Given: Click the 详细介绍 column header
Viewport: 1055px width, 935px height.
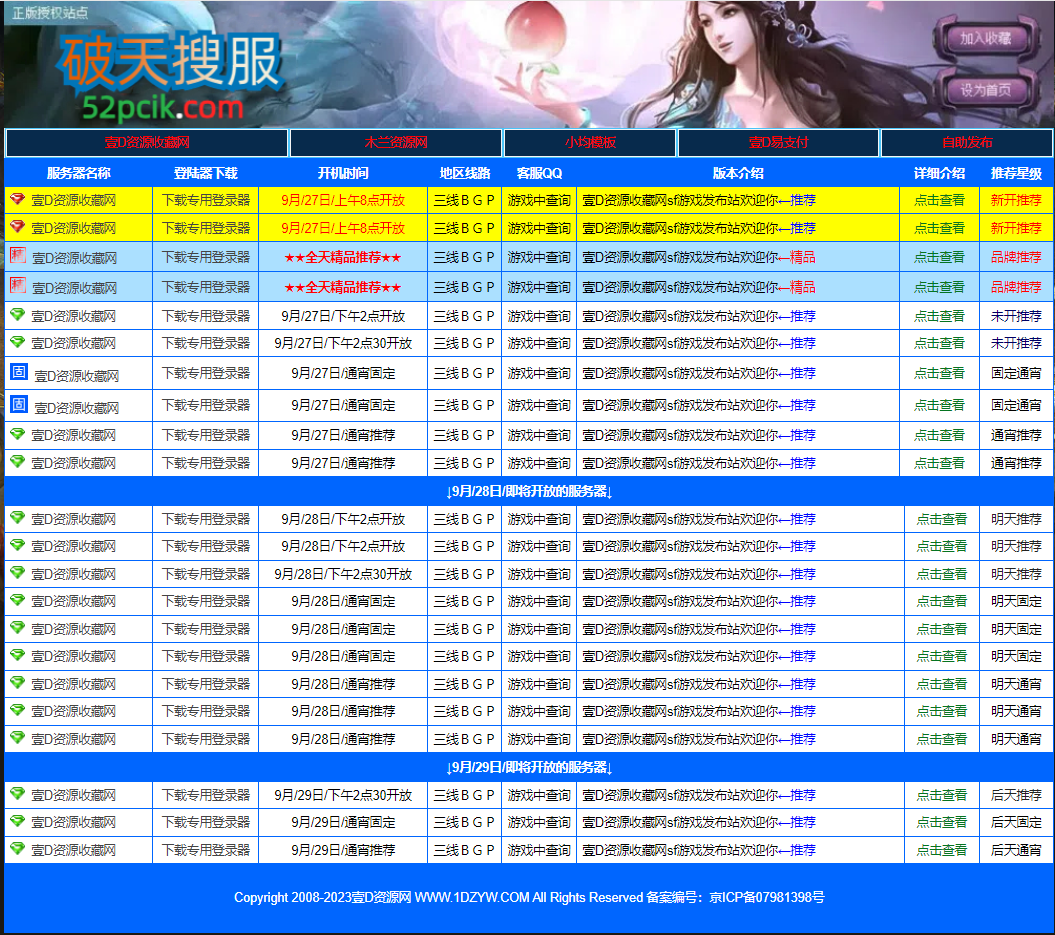Looking at the screenshot, I should (x=939, y=174).
